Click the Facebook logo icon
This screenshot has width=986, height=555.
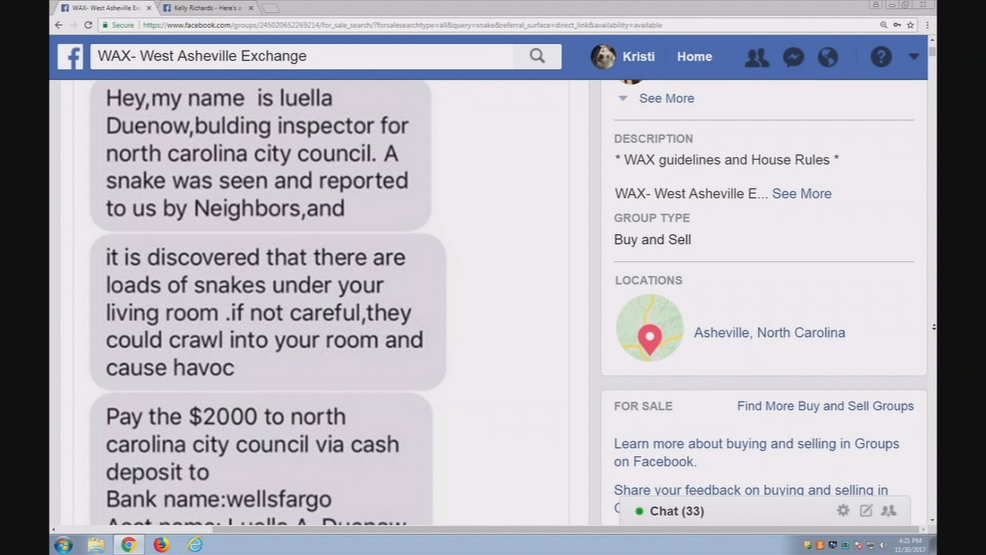coord(70,57)
